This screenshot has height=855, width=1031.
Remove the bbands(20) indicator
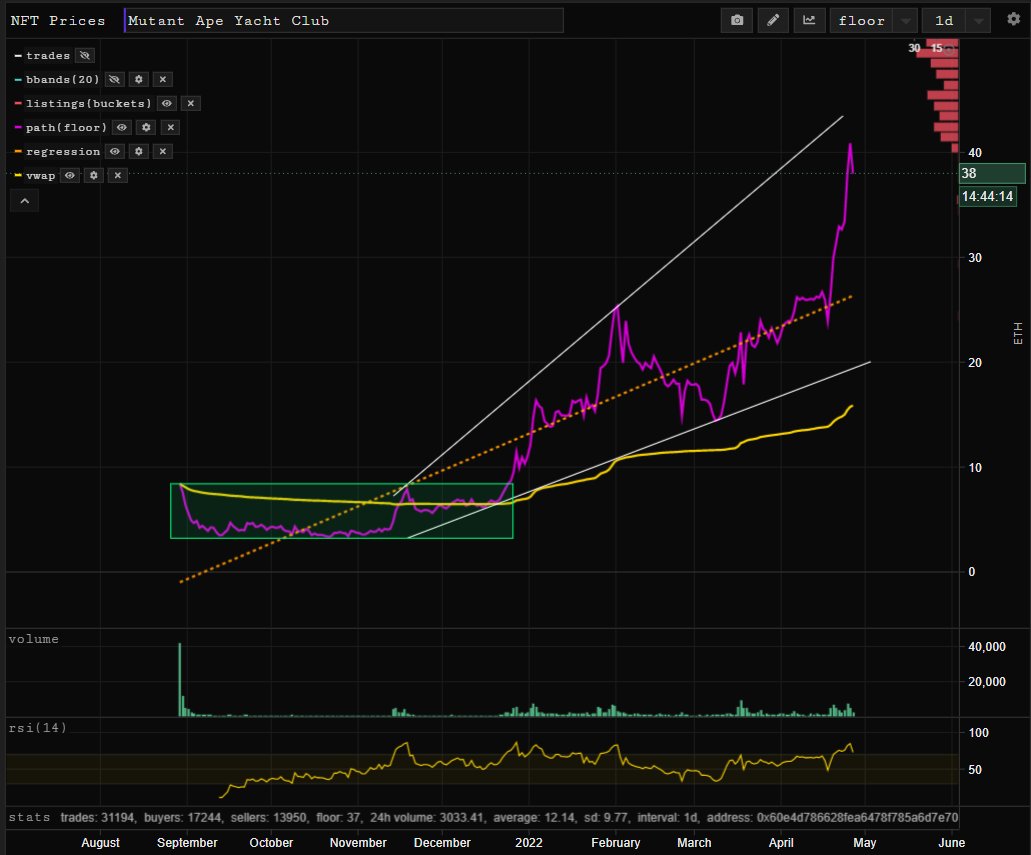[x=162, y=80]
